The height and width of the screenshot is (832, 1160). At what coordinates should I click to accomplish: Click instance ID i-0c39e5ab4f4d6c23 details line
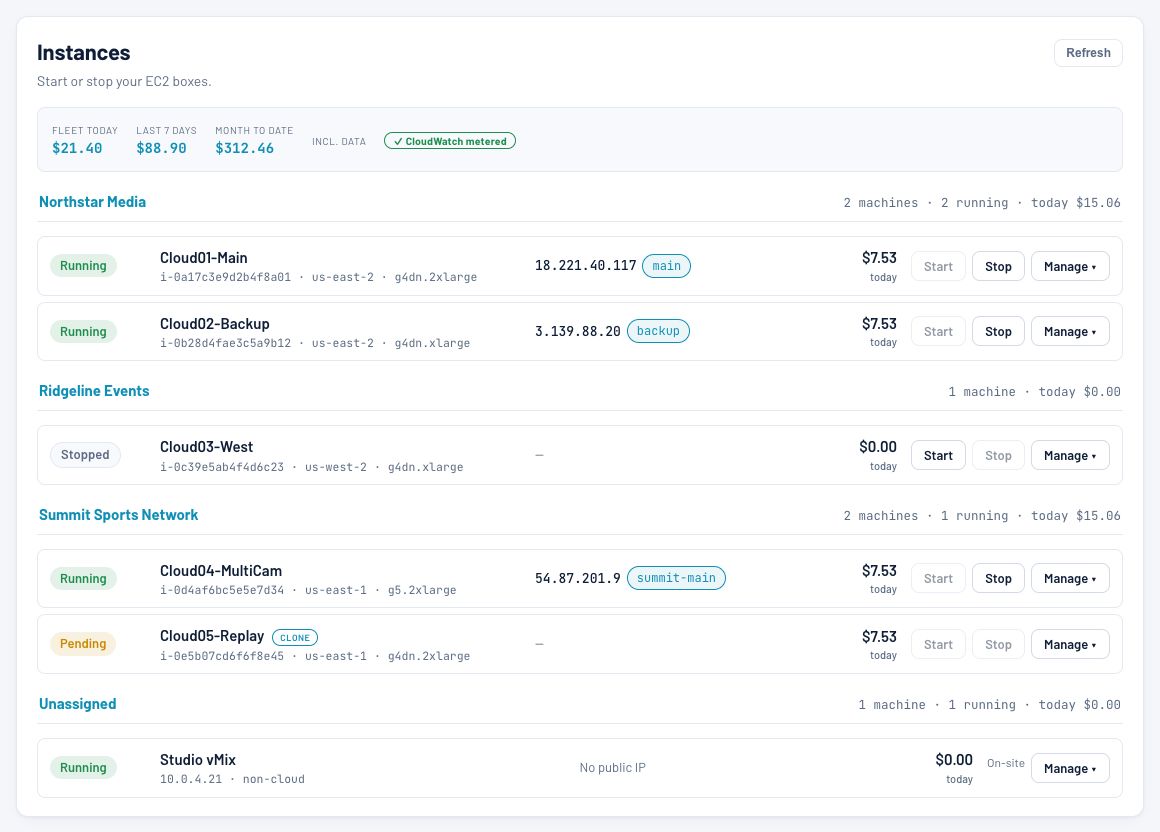(311, 467)
